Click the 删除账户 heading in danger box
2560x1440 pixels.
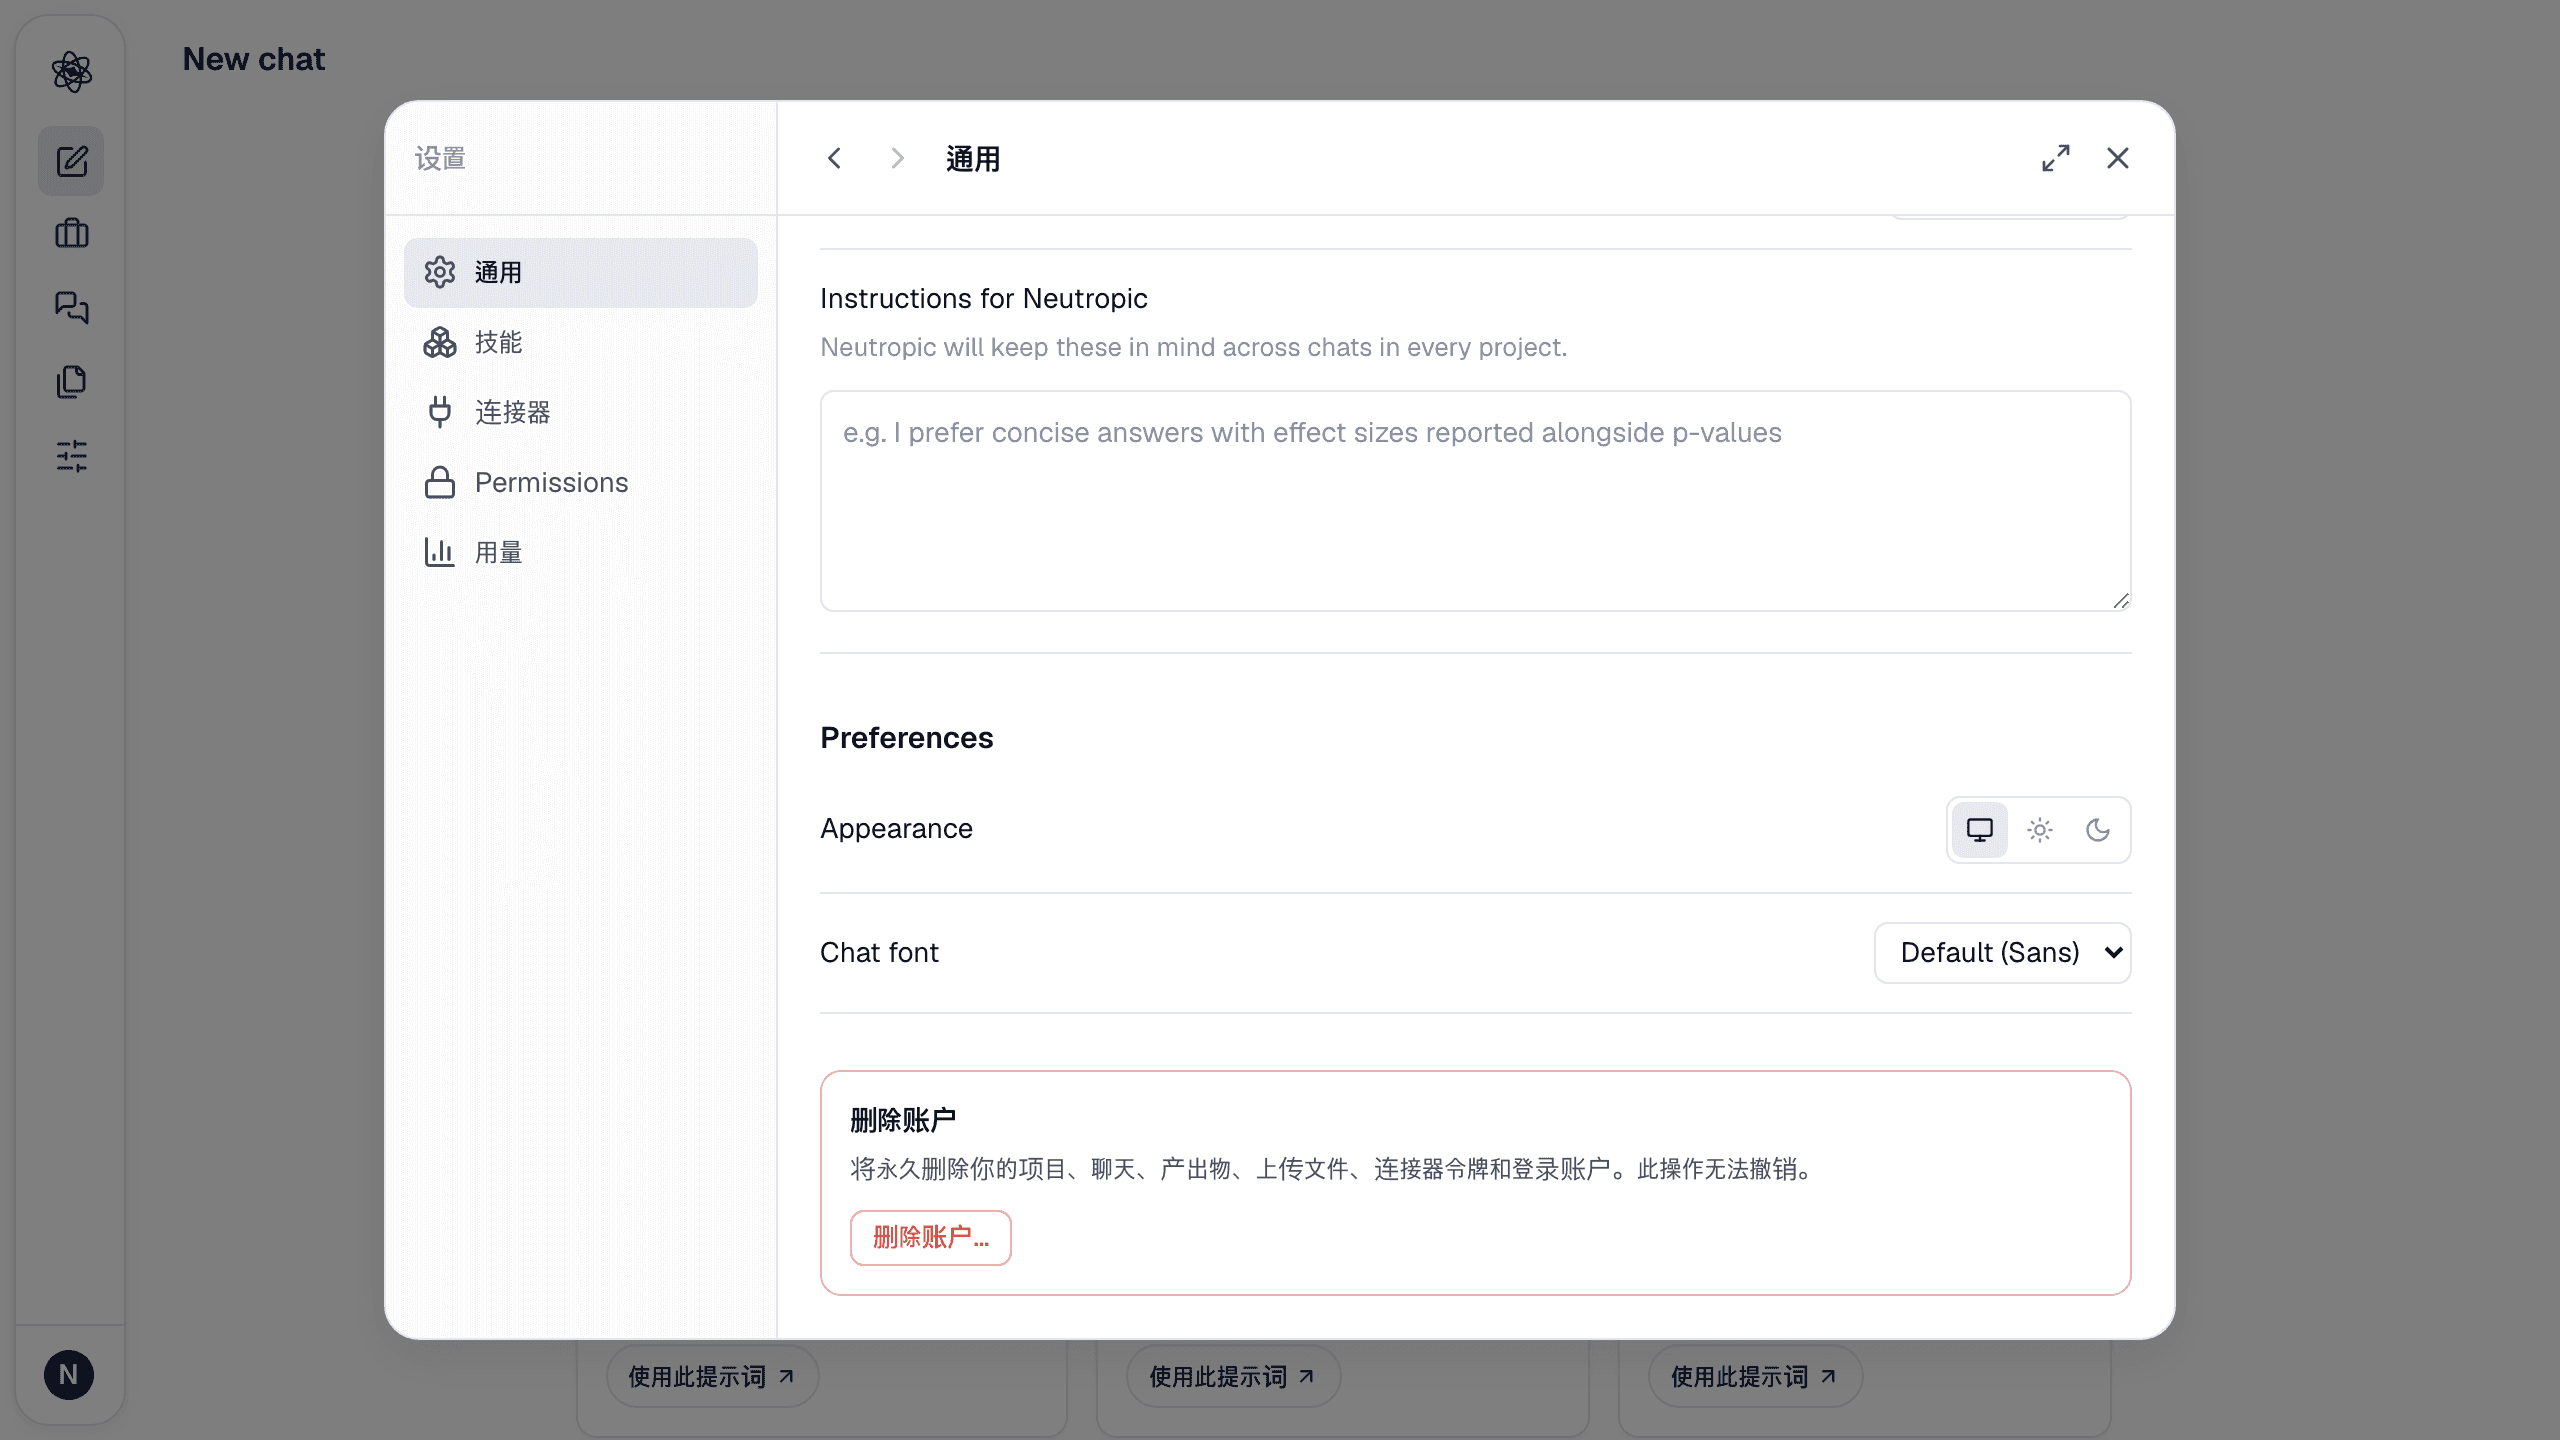903,1120
